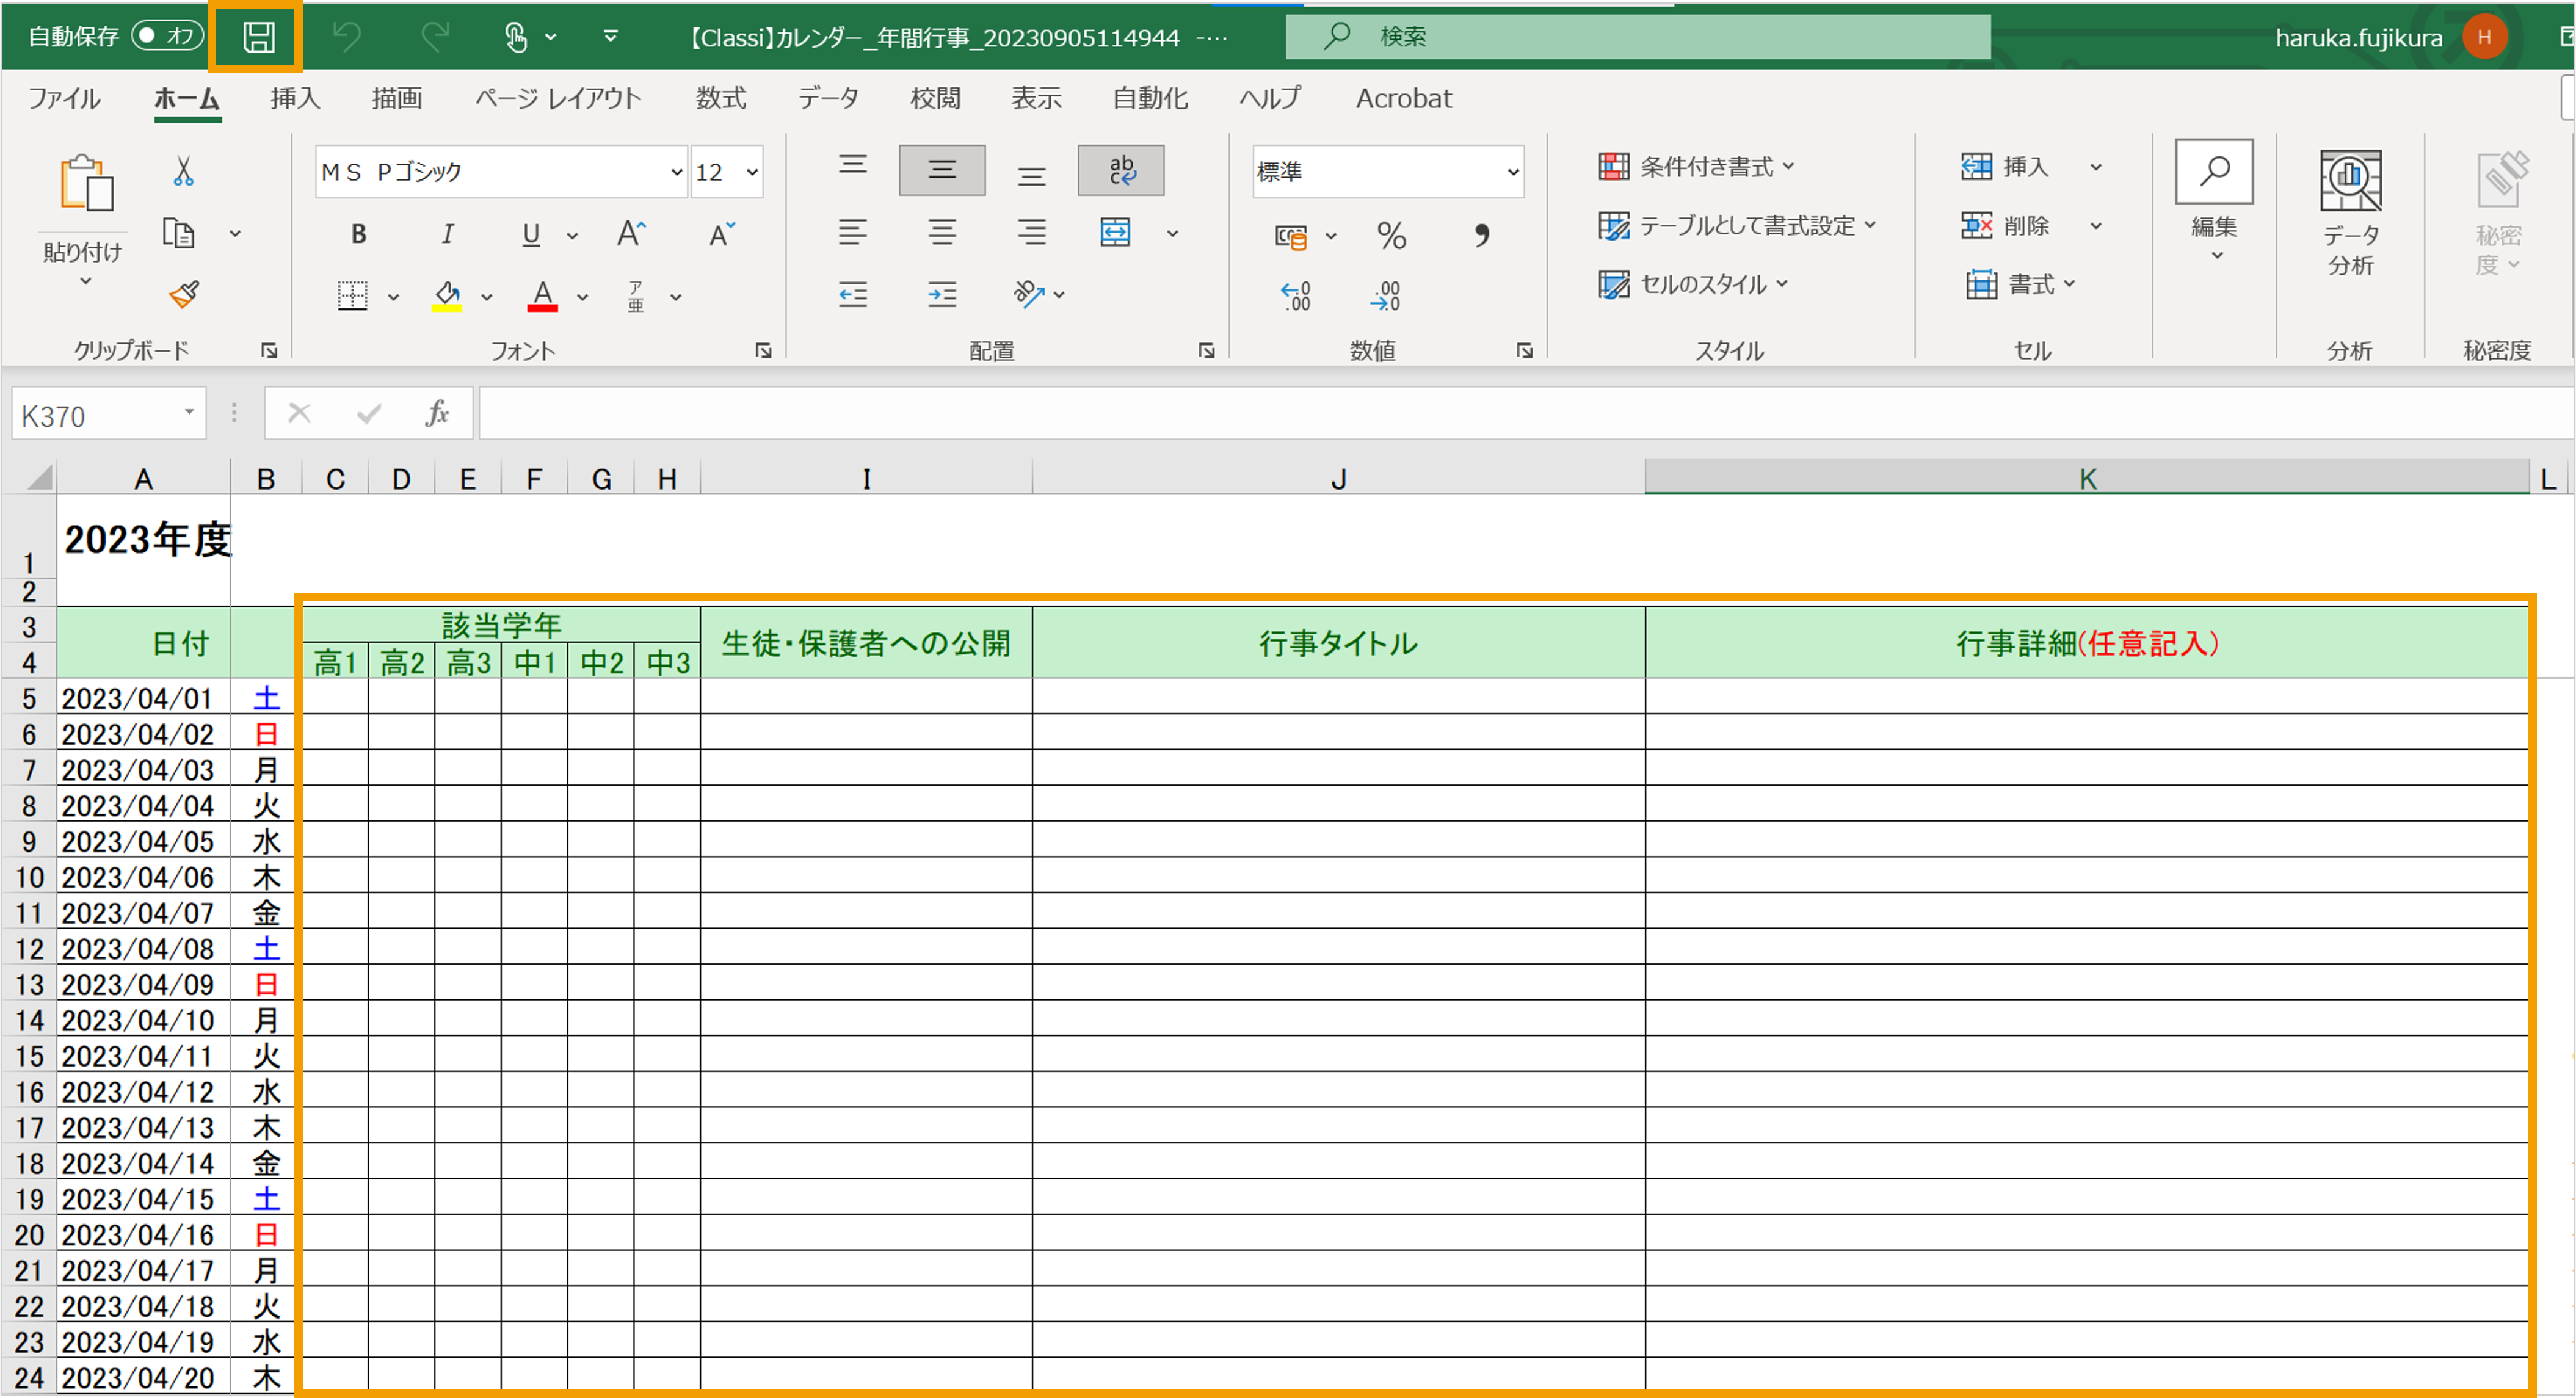
Task: Click the formula bar input
Action: click(x=1526, y=413)
